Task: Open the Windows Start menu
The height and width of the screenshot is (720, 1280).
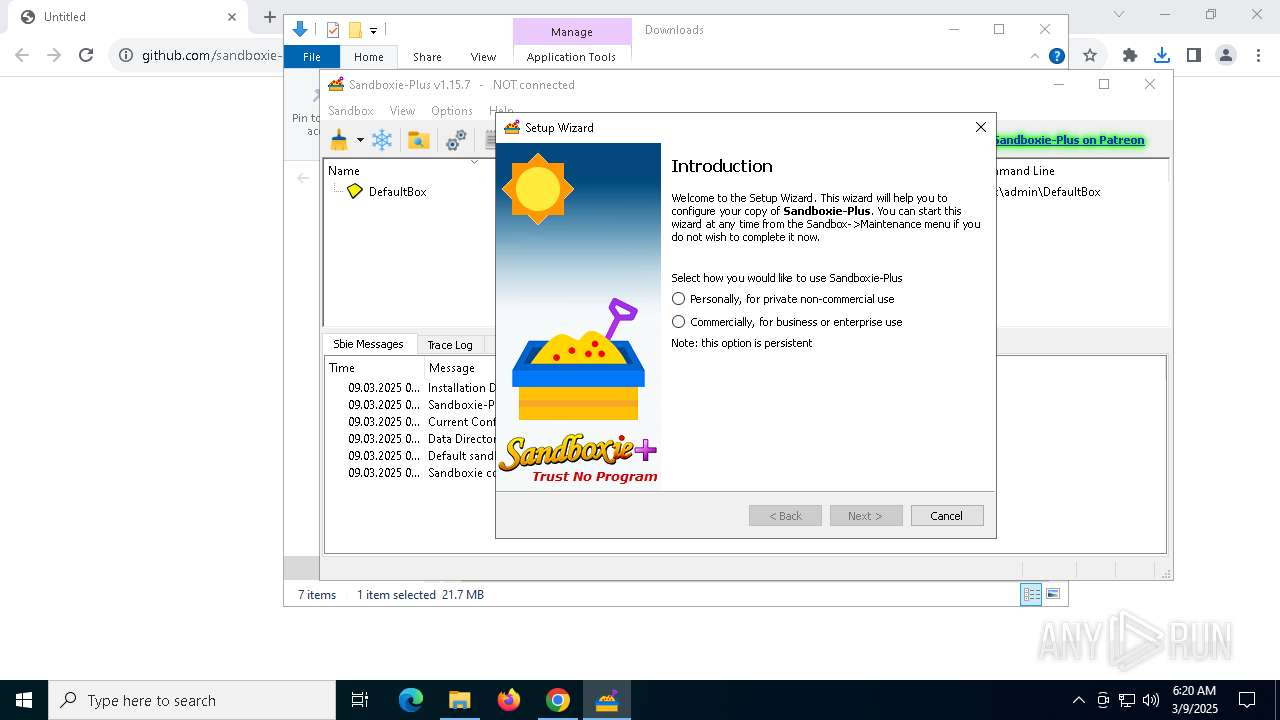Action: click(x=24, y=700)
